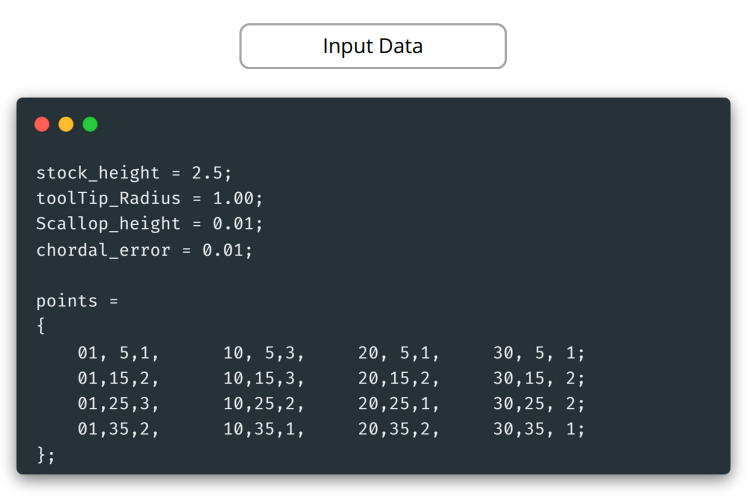Click the first point entry 01, 5,1
The image size is (750, 500).
coord(118,353)
